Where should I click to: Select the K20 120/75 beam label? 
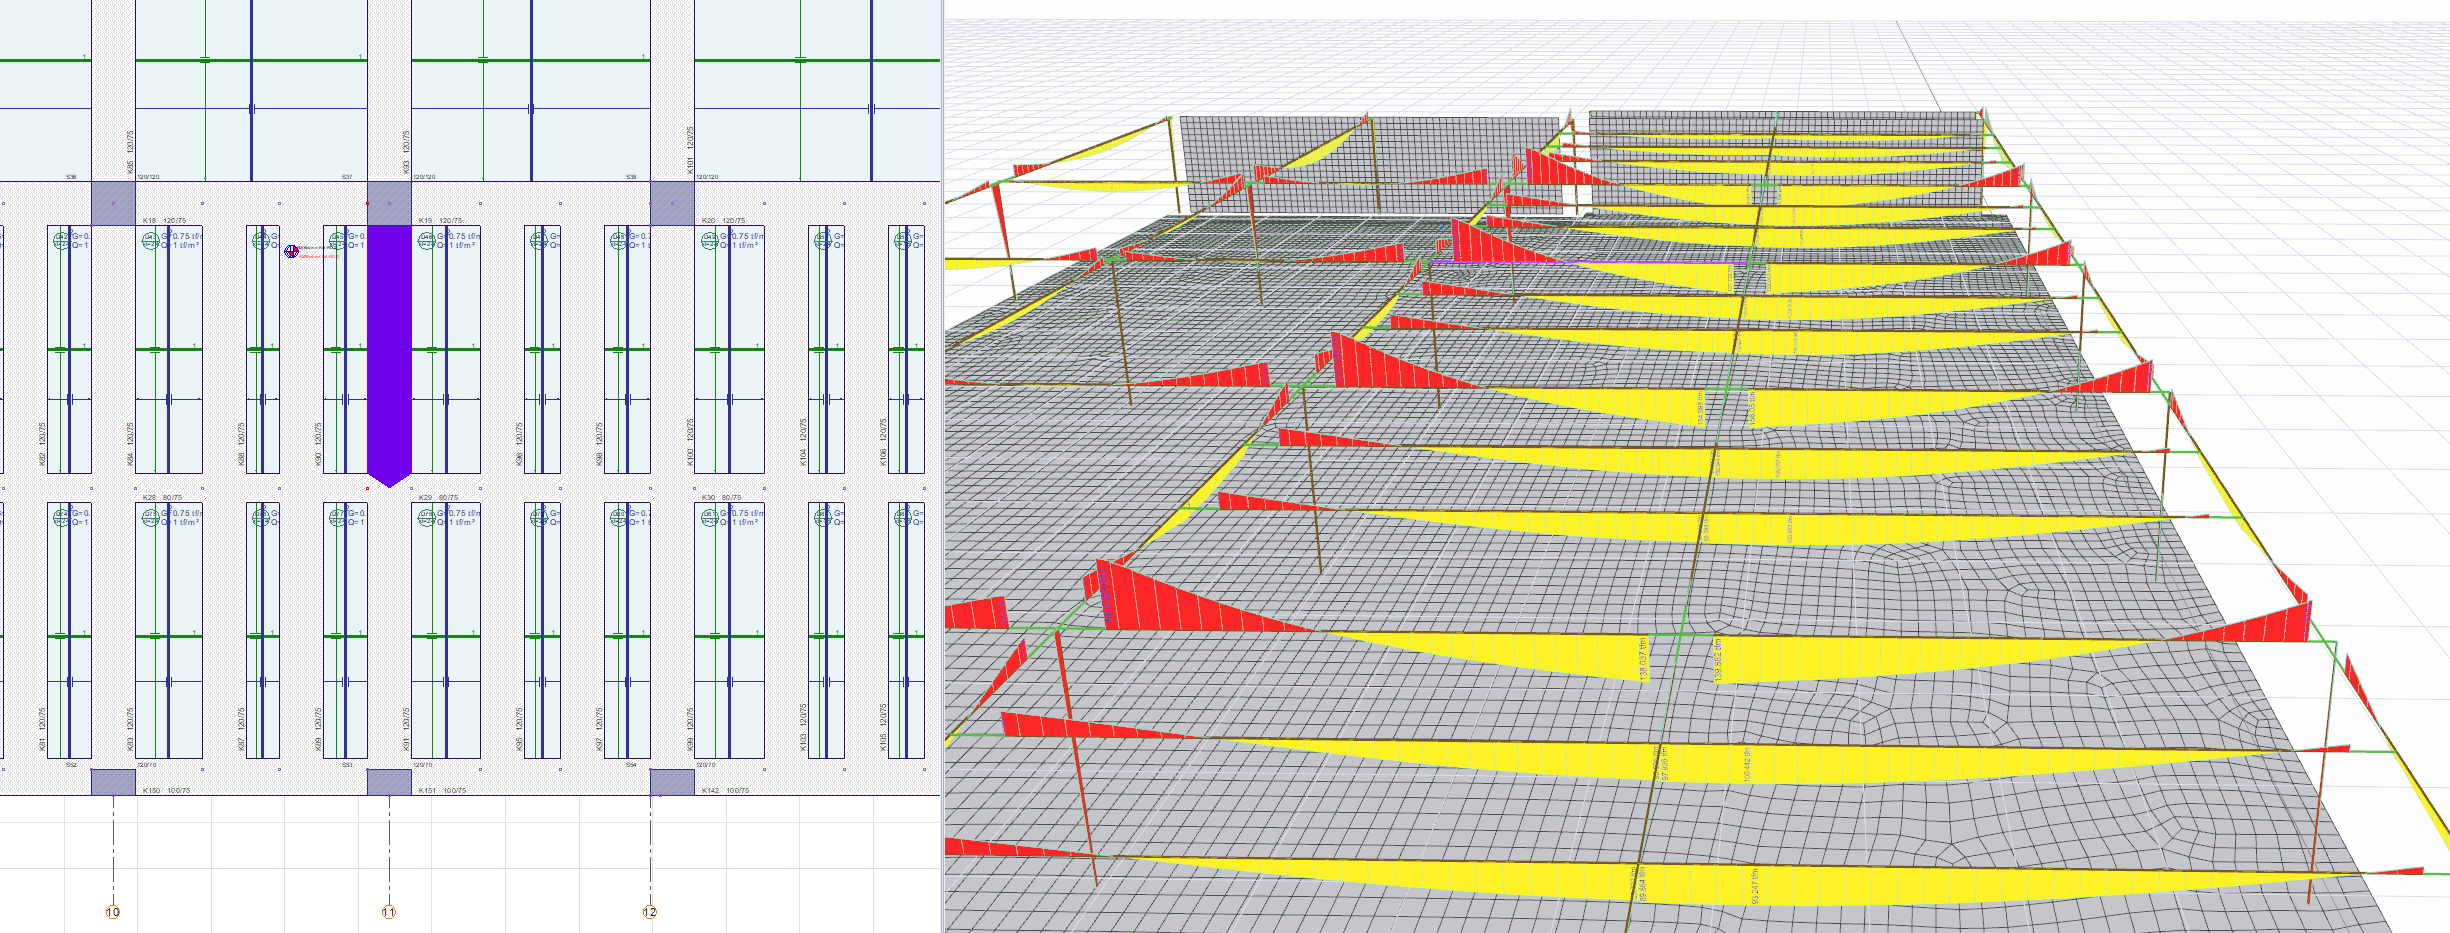coord(723,220)
